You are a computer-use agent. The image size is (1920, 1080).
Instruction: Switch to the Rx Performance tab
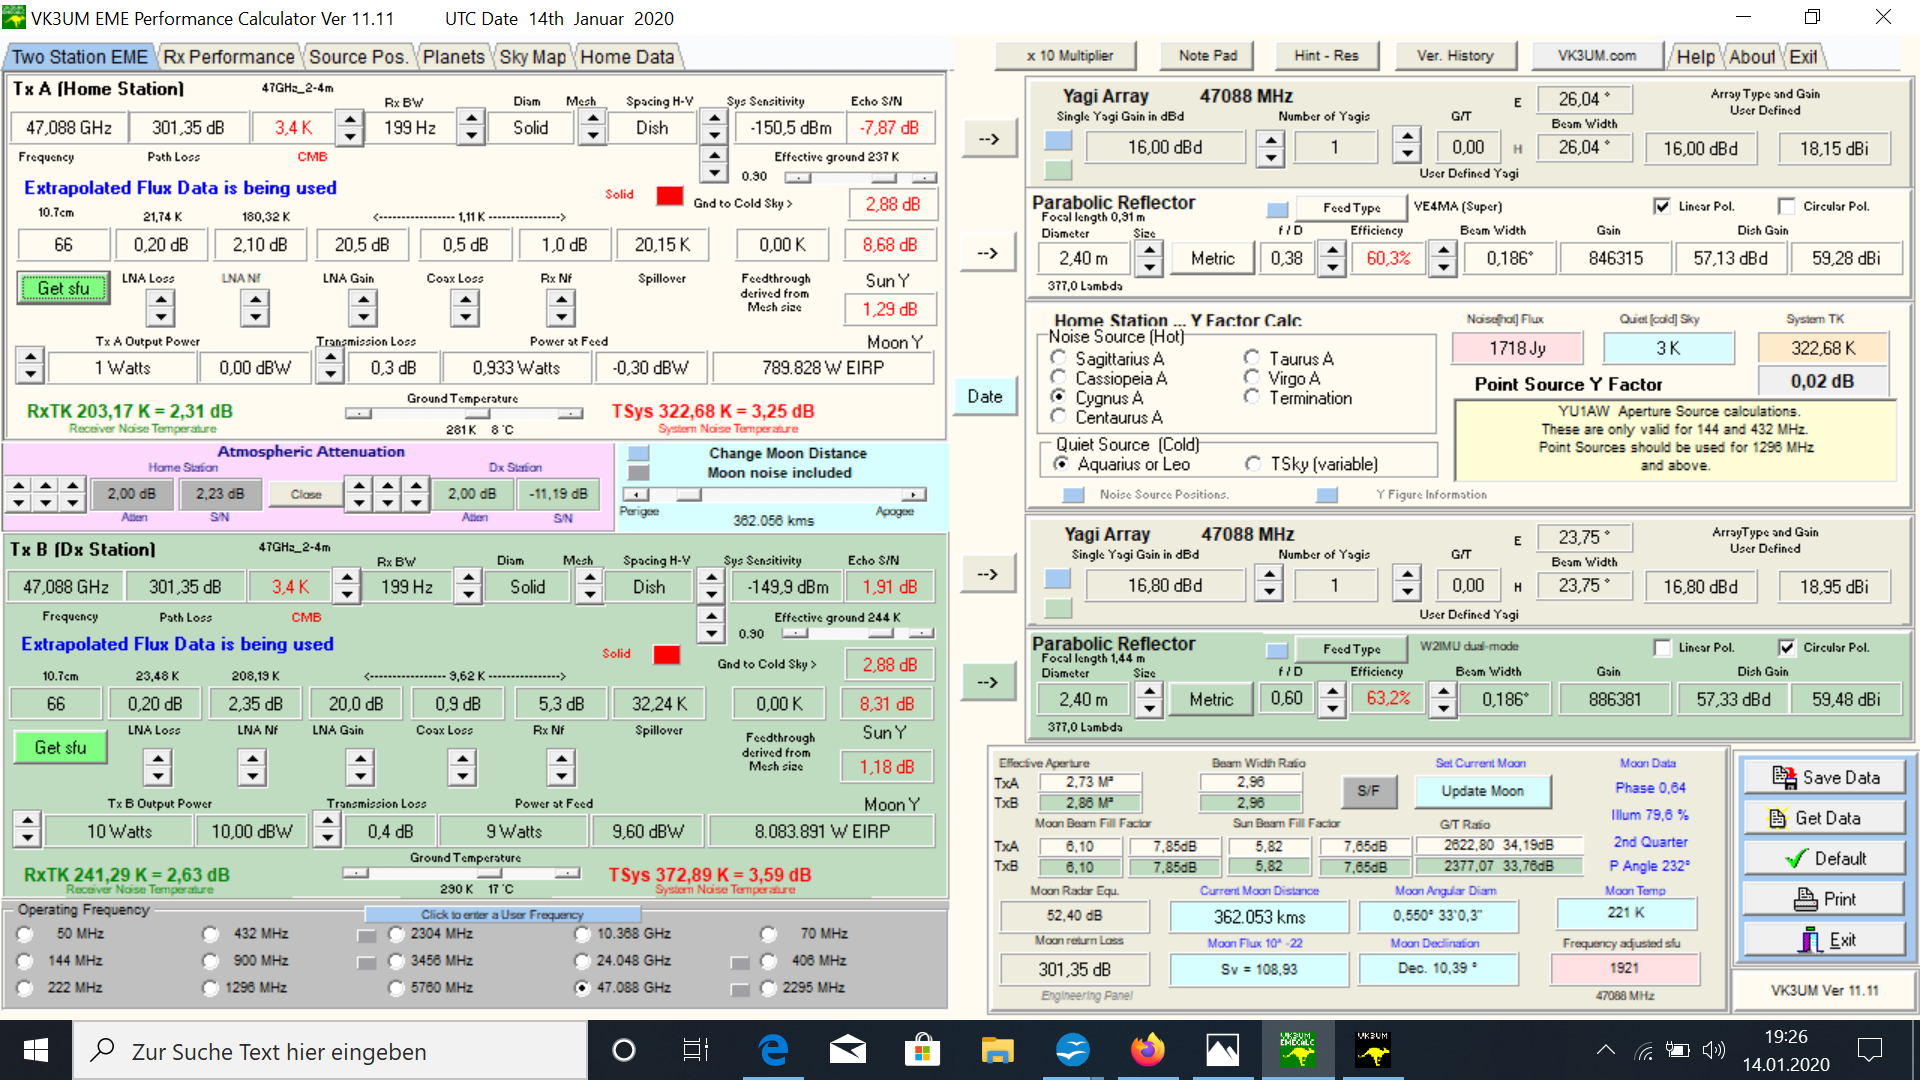pos(229,57)
